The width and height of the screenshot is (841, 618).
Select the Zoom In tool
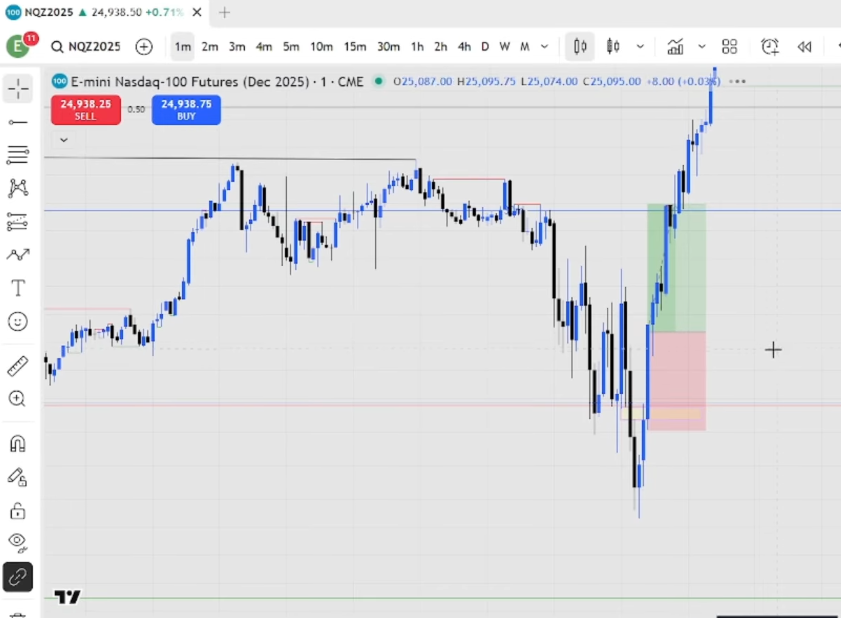[x=18, y=399]
